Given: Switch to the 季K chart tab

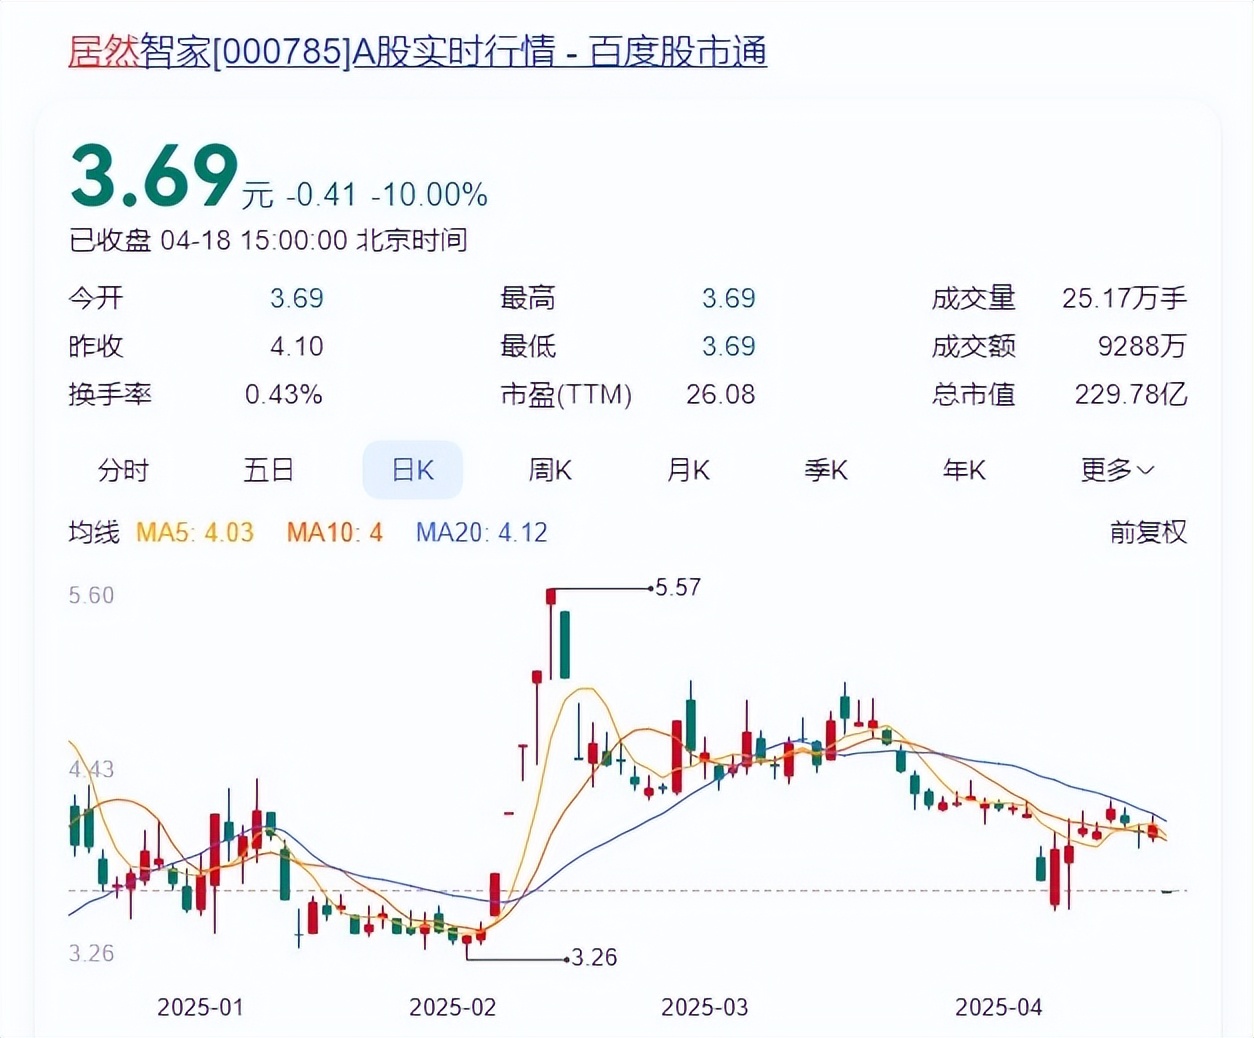Looking at the screenshot, I should point(826,470).
